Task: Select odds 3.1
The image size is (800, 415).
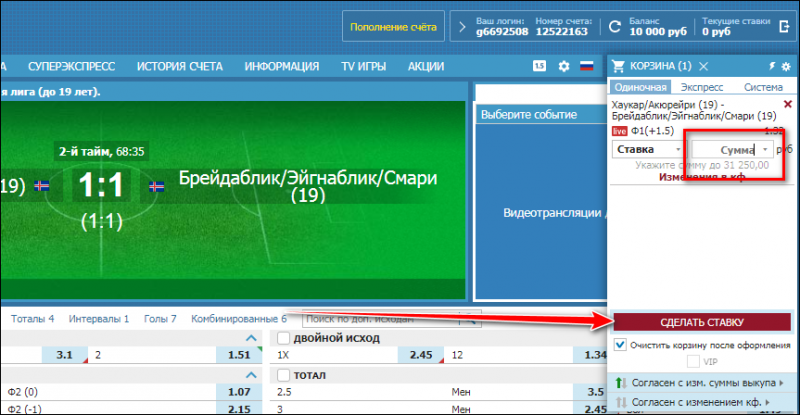Action: (x=64, y=355)
